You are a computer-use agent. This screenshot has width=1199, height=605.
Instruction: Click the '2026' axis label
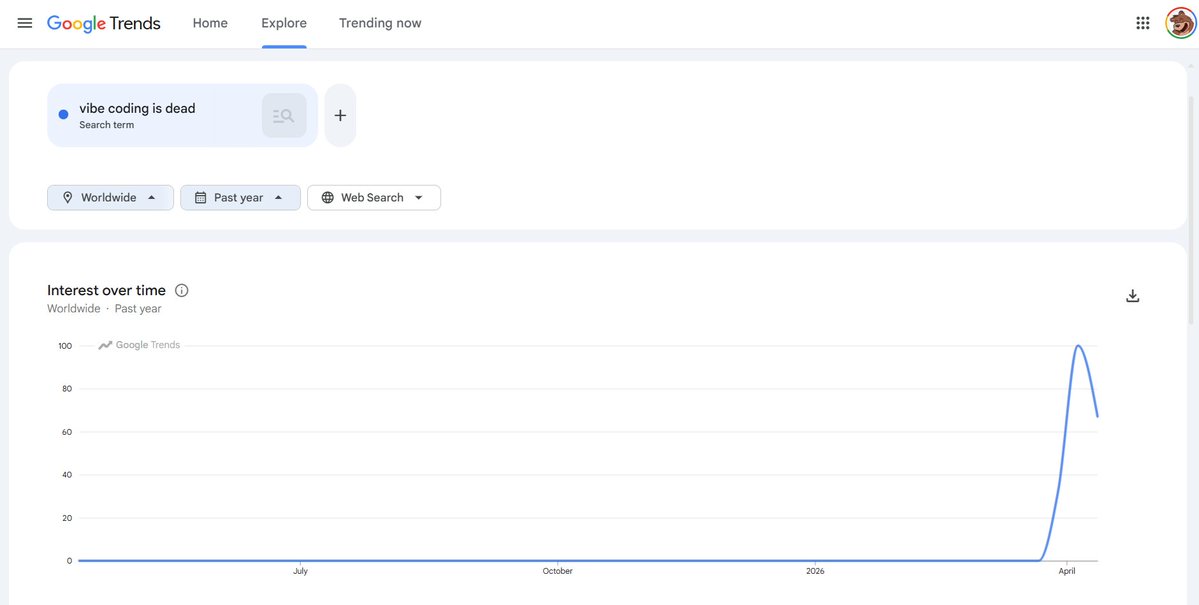815,571
